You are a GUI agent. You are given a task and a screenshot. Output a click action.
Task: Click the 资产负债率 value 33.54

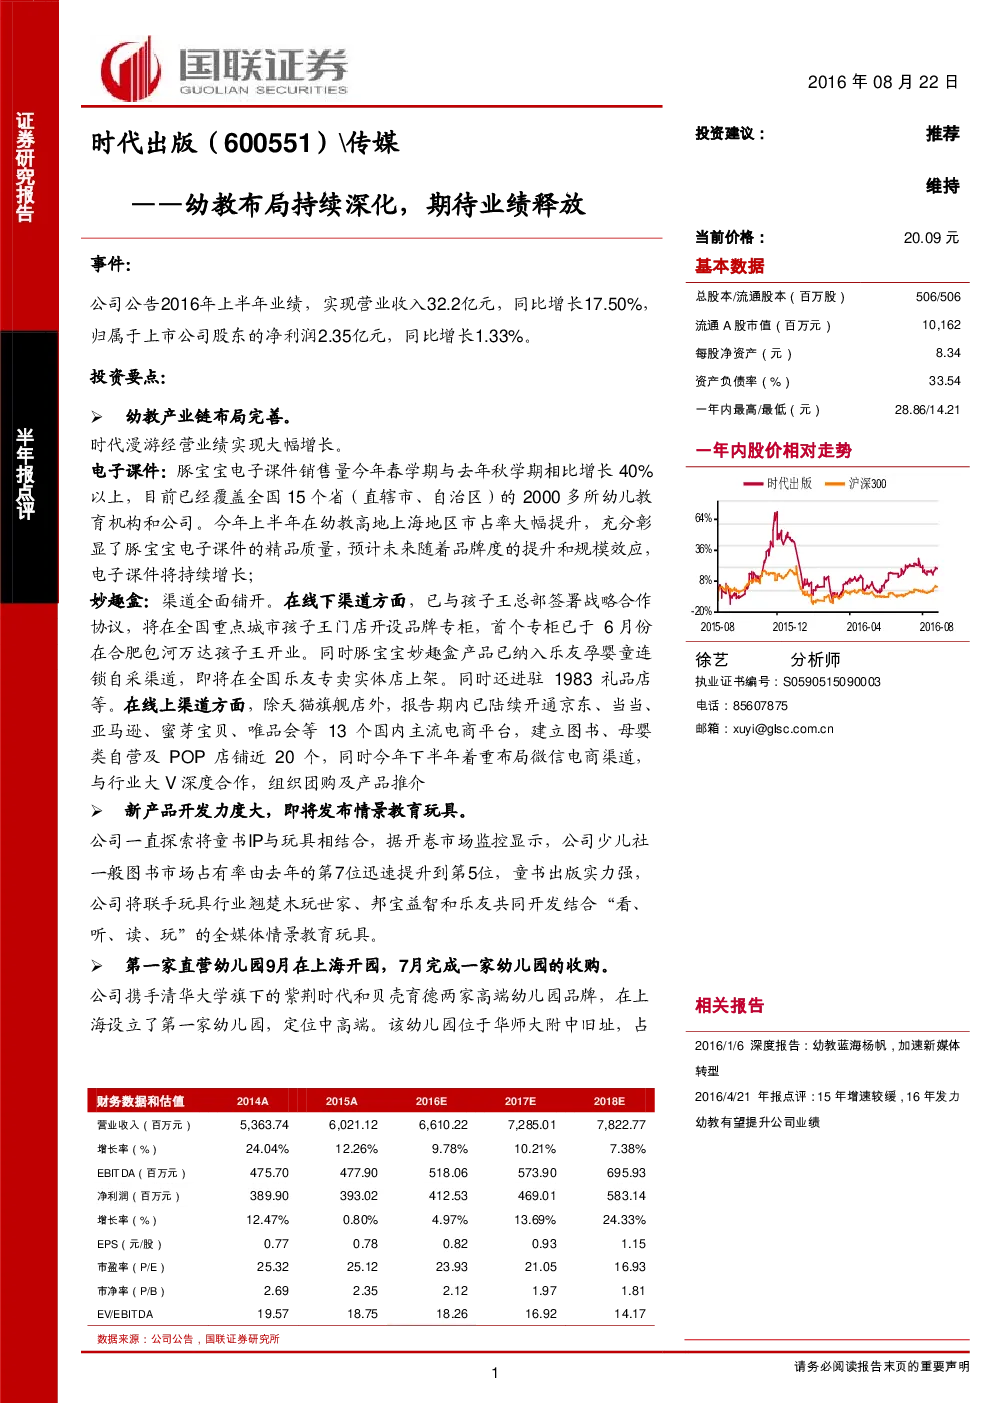944,381
